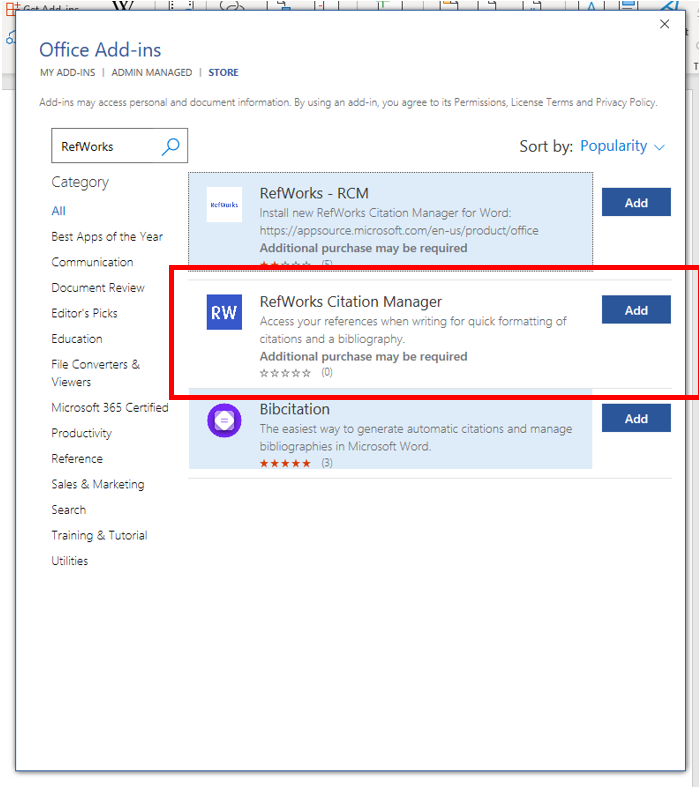Click the RefWorks - RCM logo icon
This screenshot has width=699, height=787.
[224, 204]
